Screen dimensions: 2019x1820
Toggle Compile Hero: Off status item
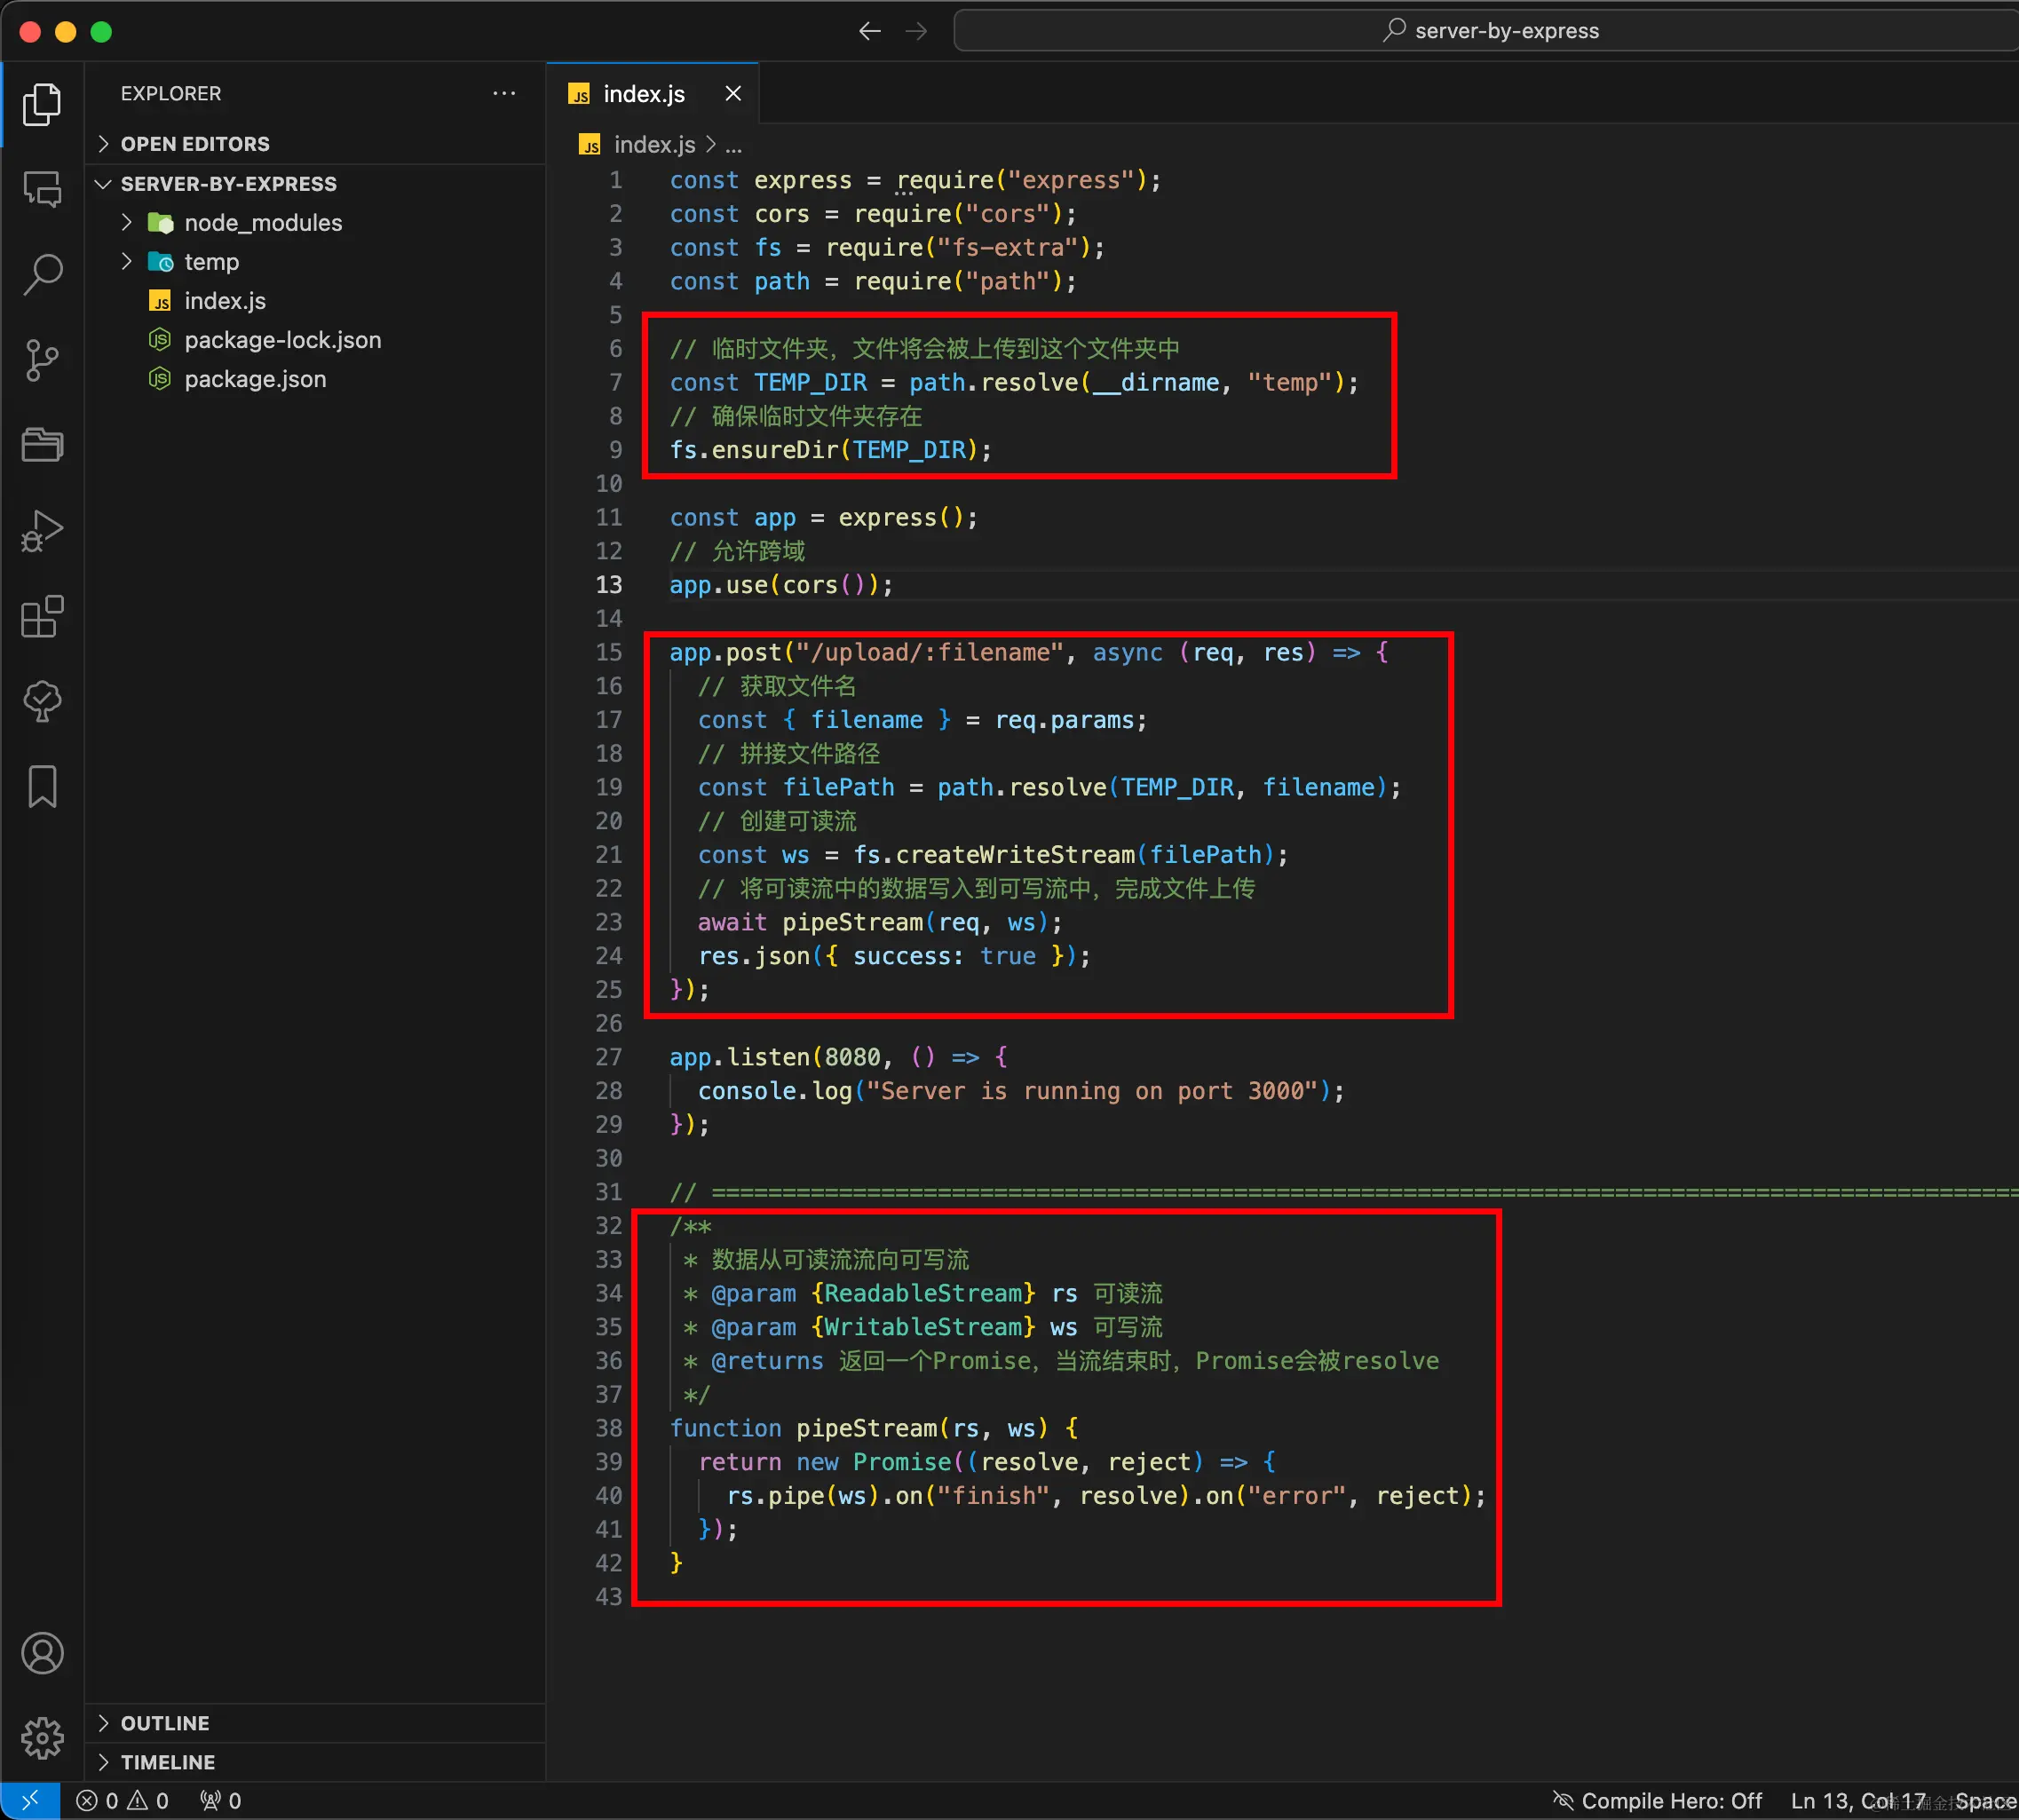click(1656, 1801)
